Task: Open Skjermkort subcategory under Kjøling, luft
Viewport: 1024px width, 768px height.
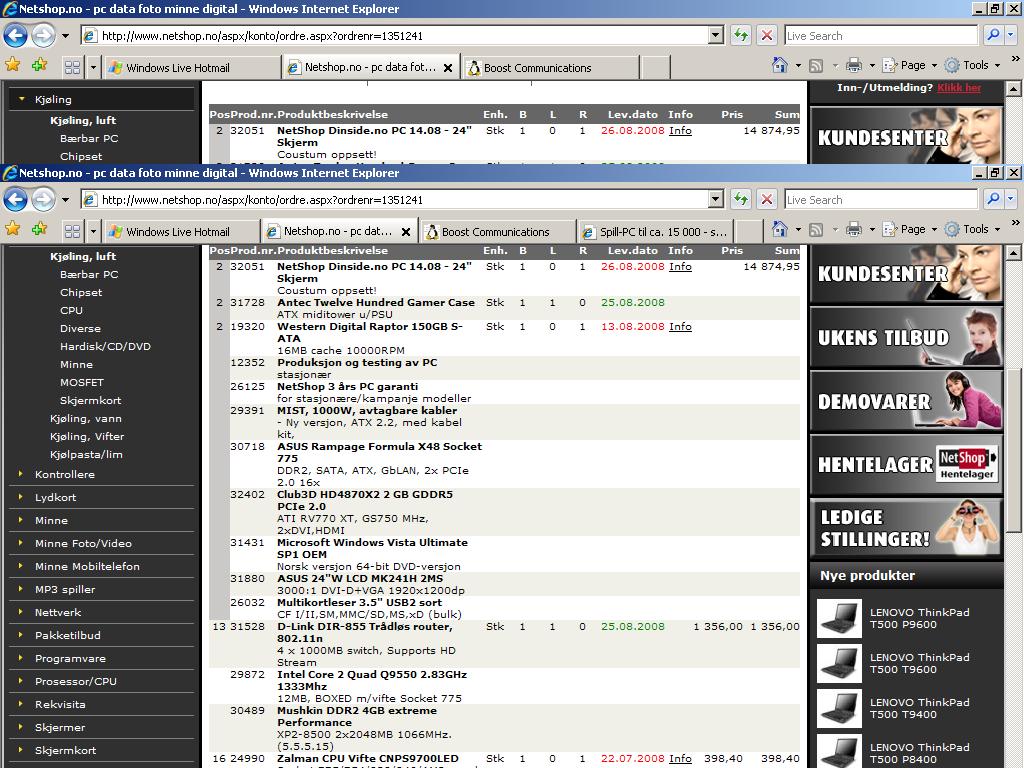Action: tap(90, 400)
